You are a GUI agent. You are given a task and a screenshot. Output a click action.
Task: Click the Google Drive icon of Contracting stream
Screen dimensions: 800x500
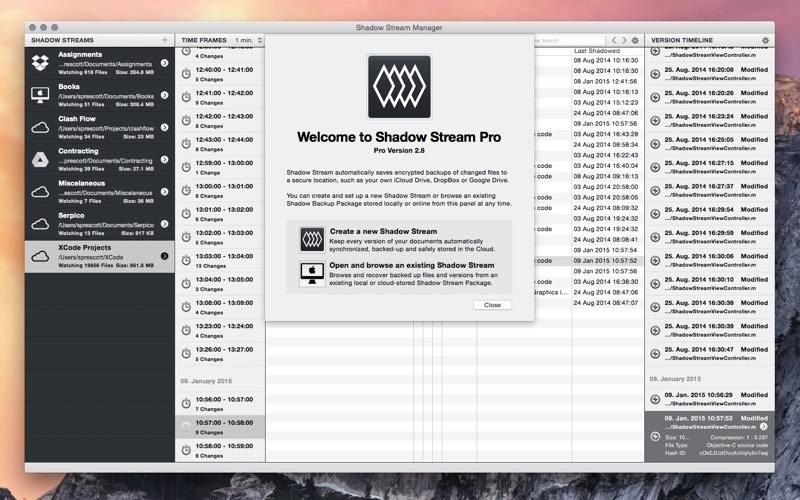(x=40, y=160)
